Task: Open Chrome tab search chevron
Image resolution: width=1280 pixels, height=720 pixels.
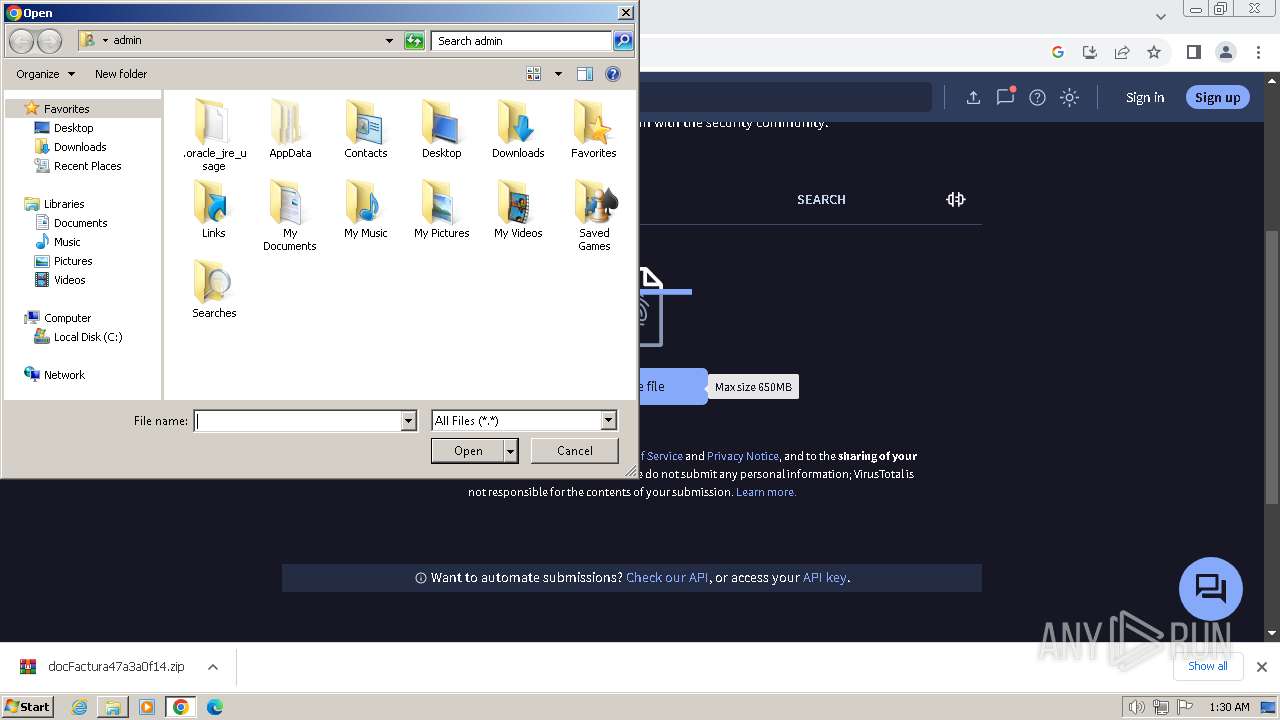Action: 1161,16
